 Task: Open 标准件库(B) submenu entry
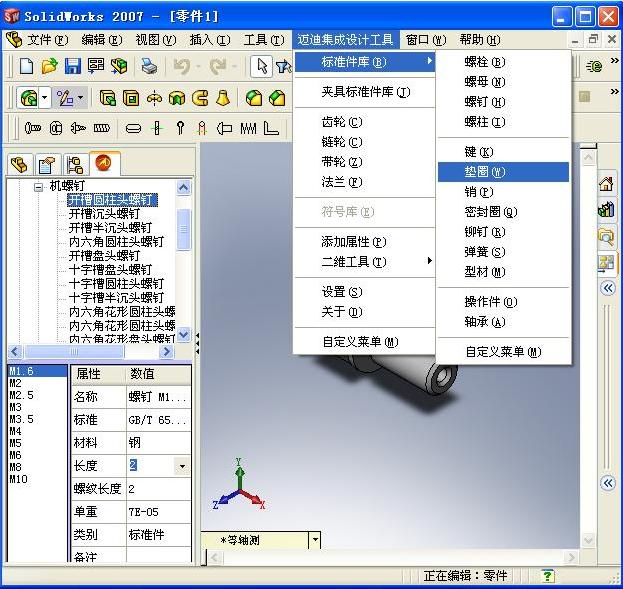tap(365, 62)
